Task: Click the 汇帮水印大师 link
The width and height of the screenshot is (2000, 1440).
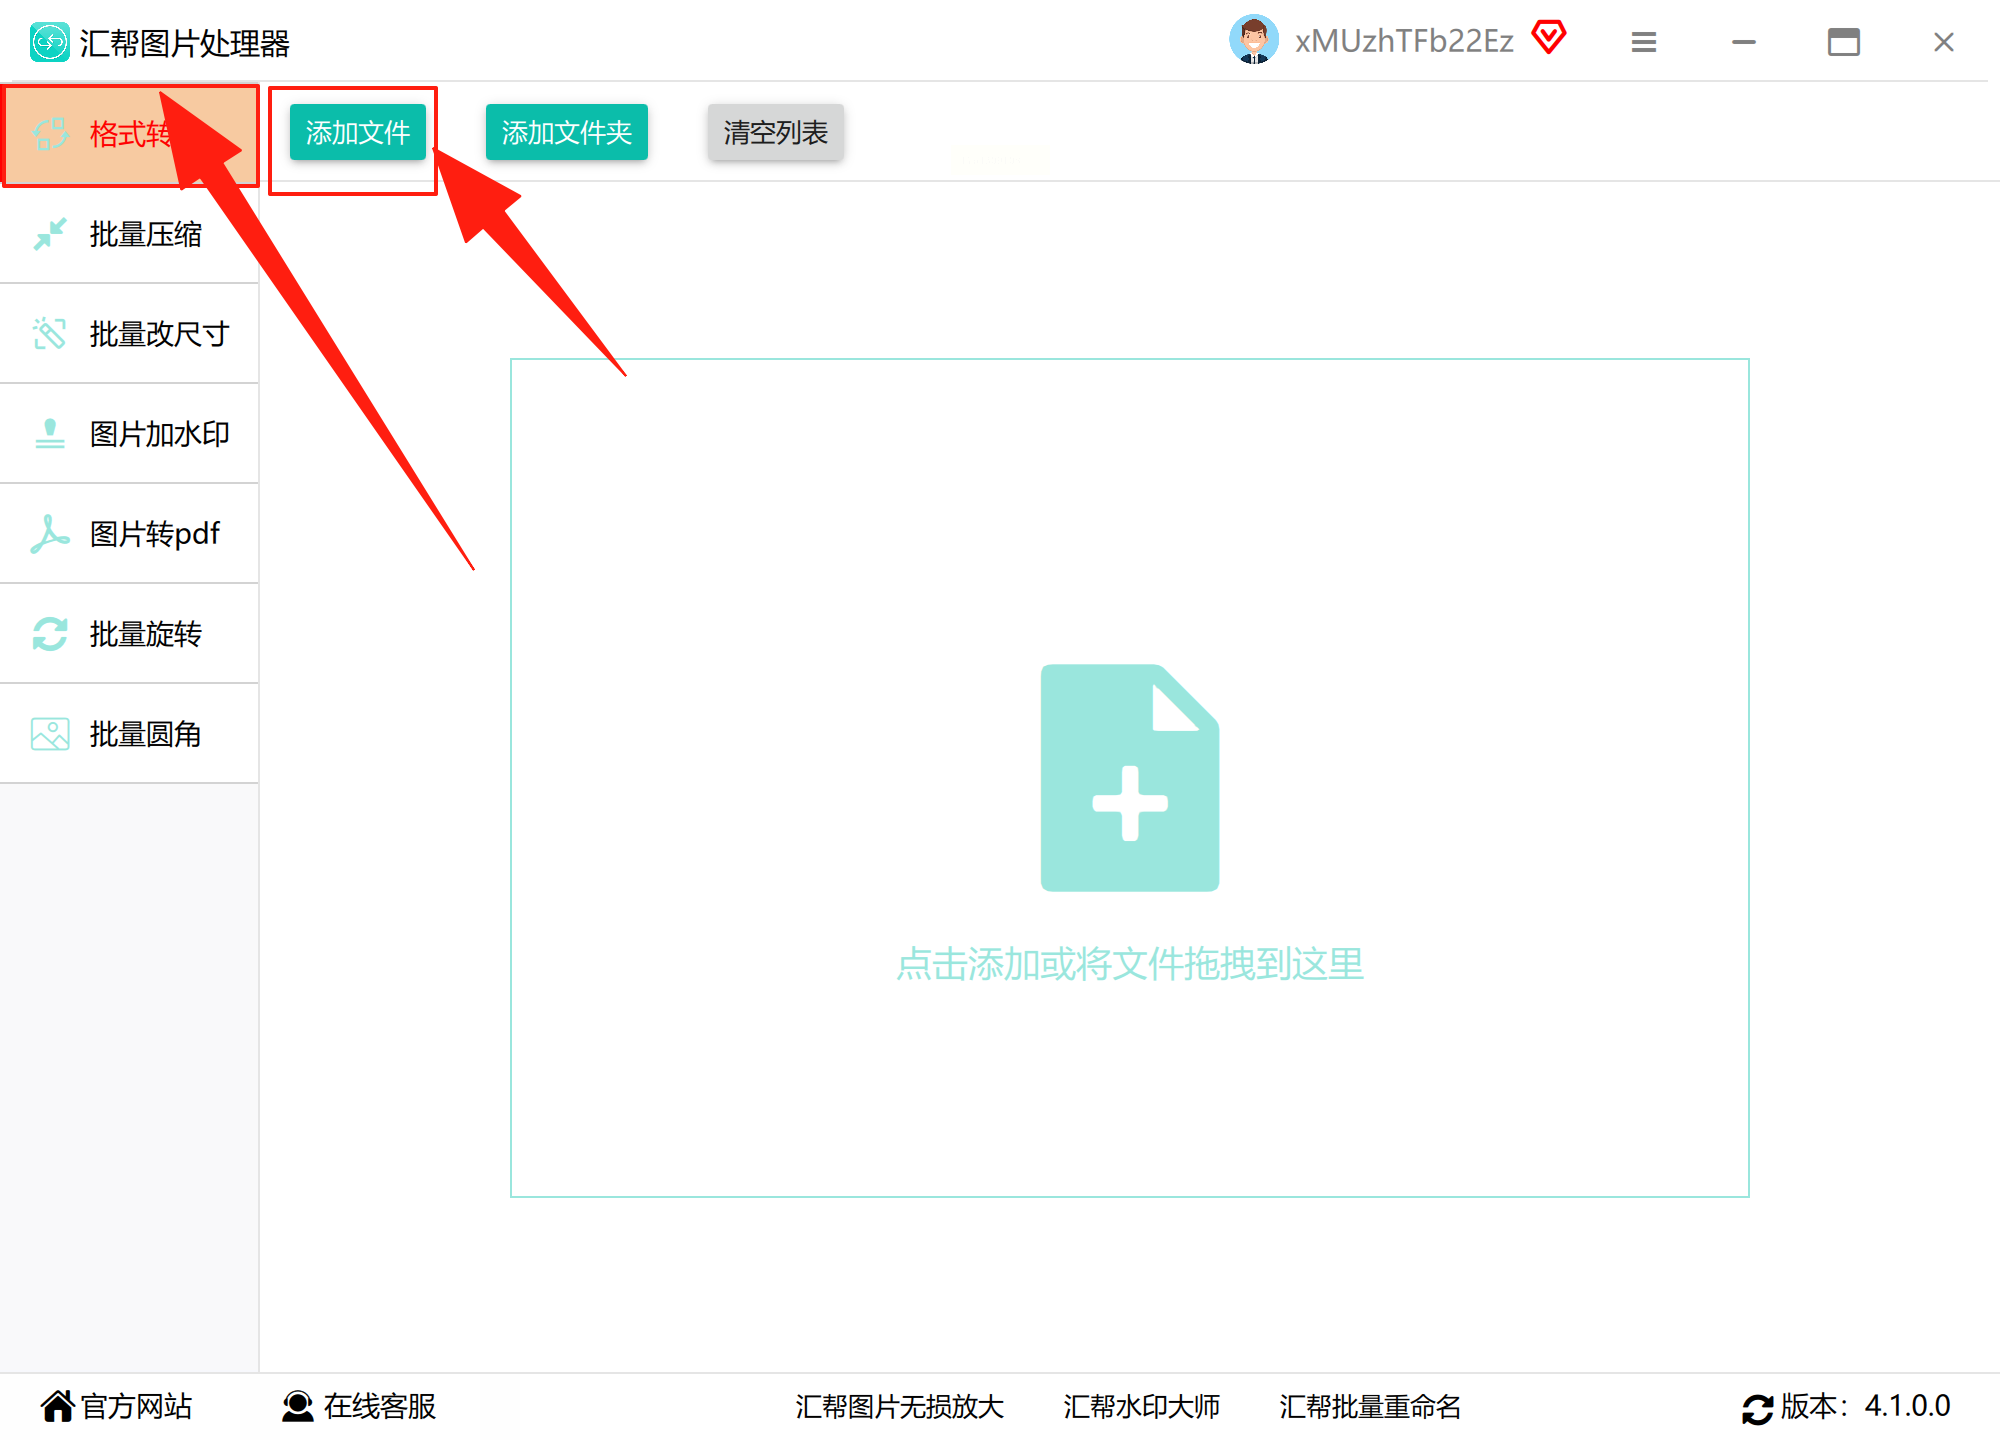Action: tap(1141, 1406)
